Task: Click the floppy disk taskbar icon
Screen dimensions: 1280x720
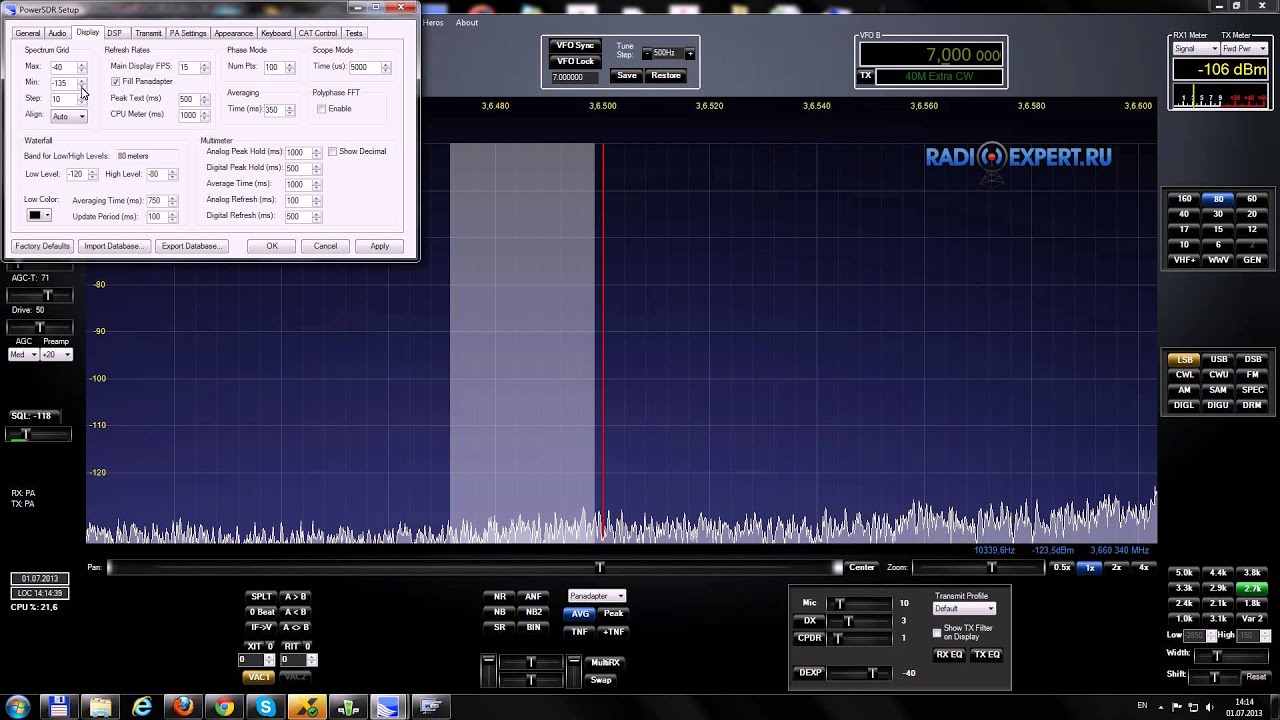Action: click(60, 707)
